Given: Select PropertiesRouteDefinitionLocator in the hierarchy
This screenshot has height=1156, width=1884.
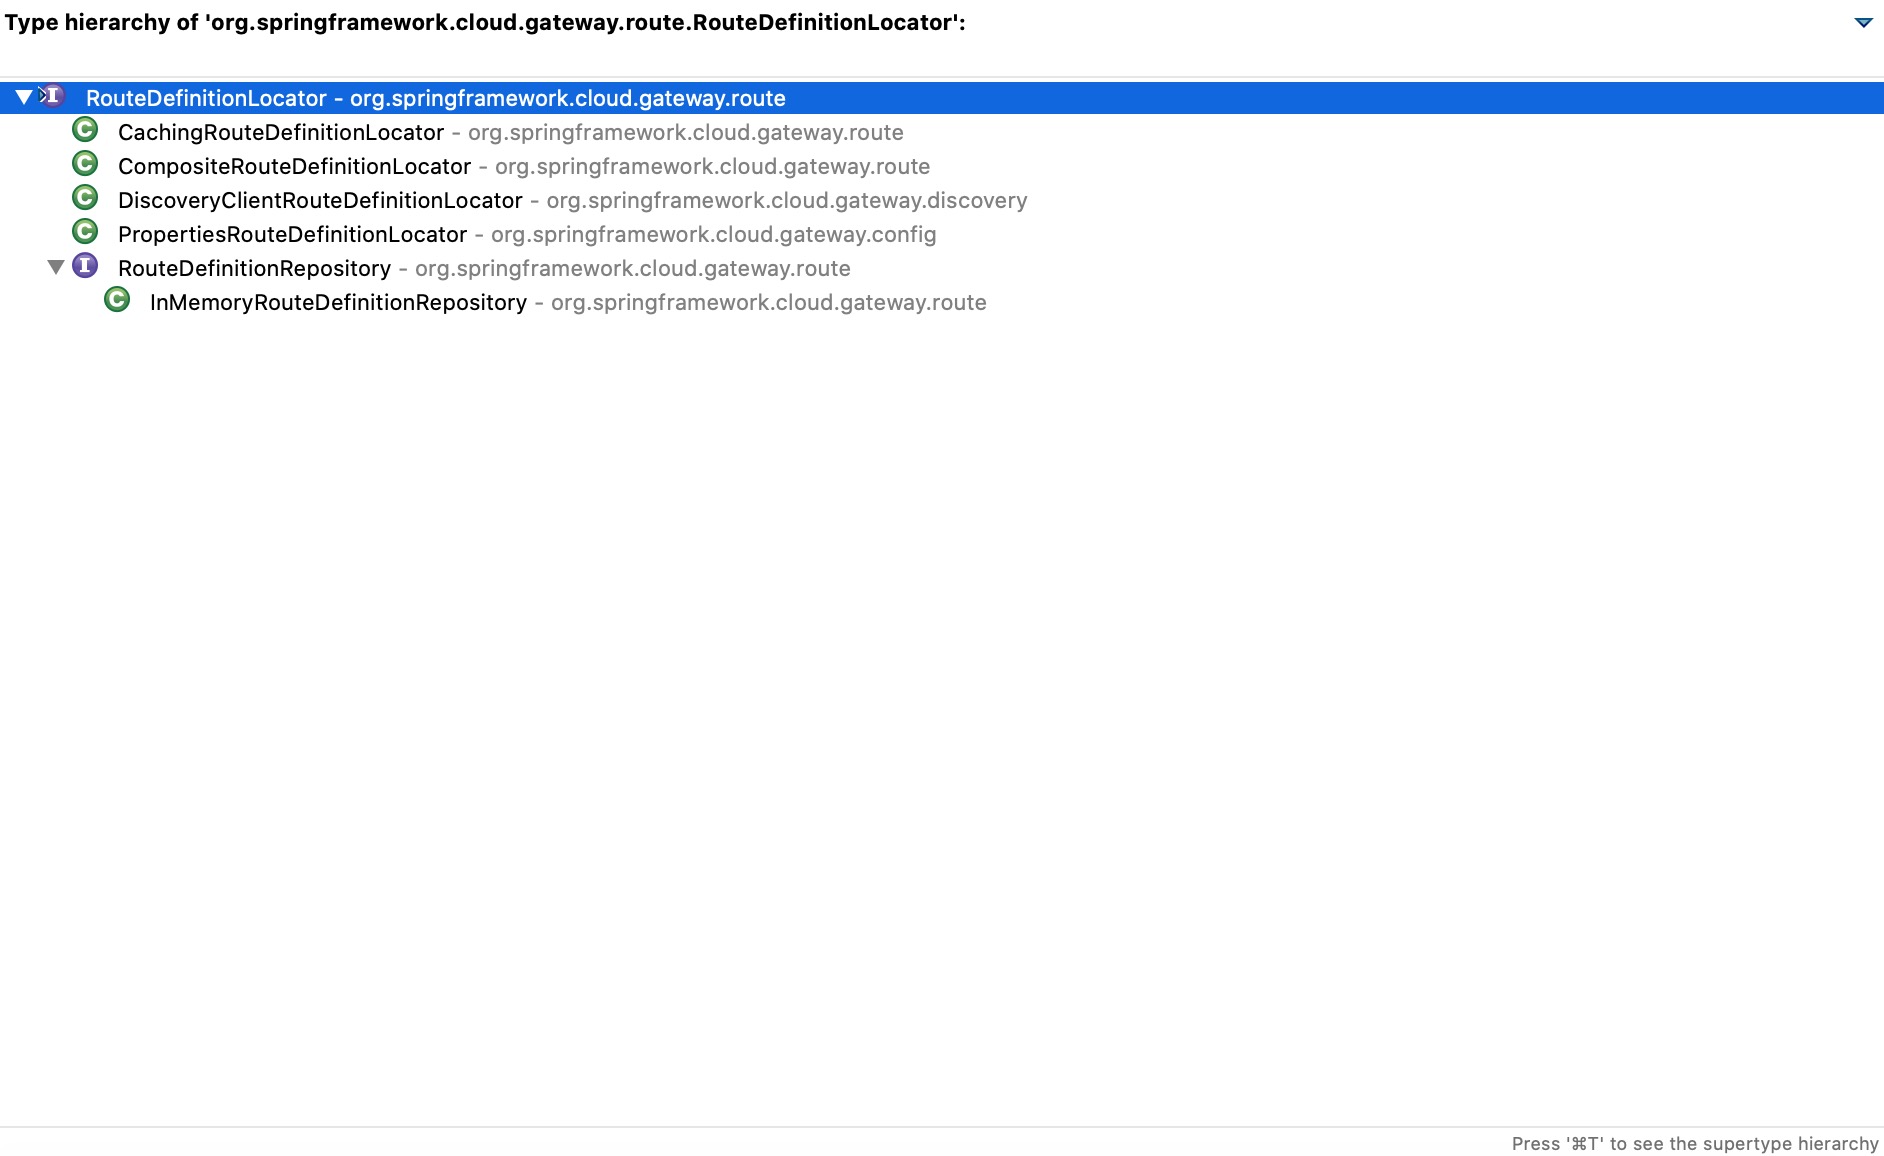Looking at the screenshot, I should coord(292,234).
